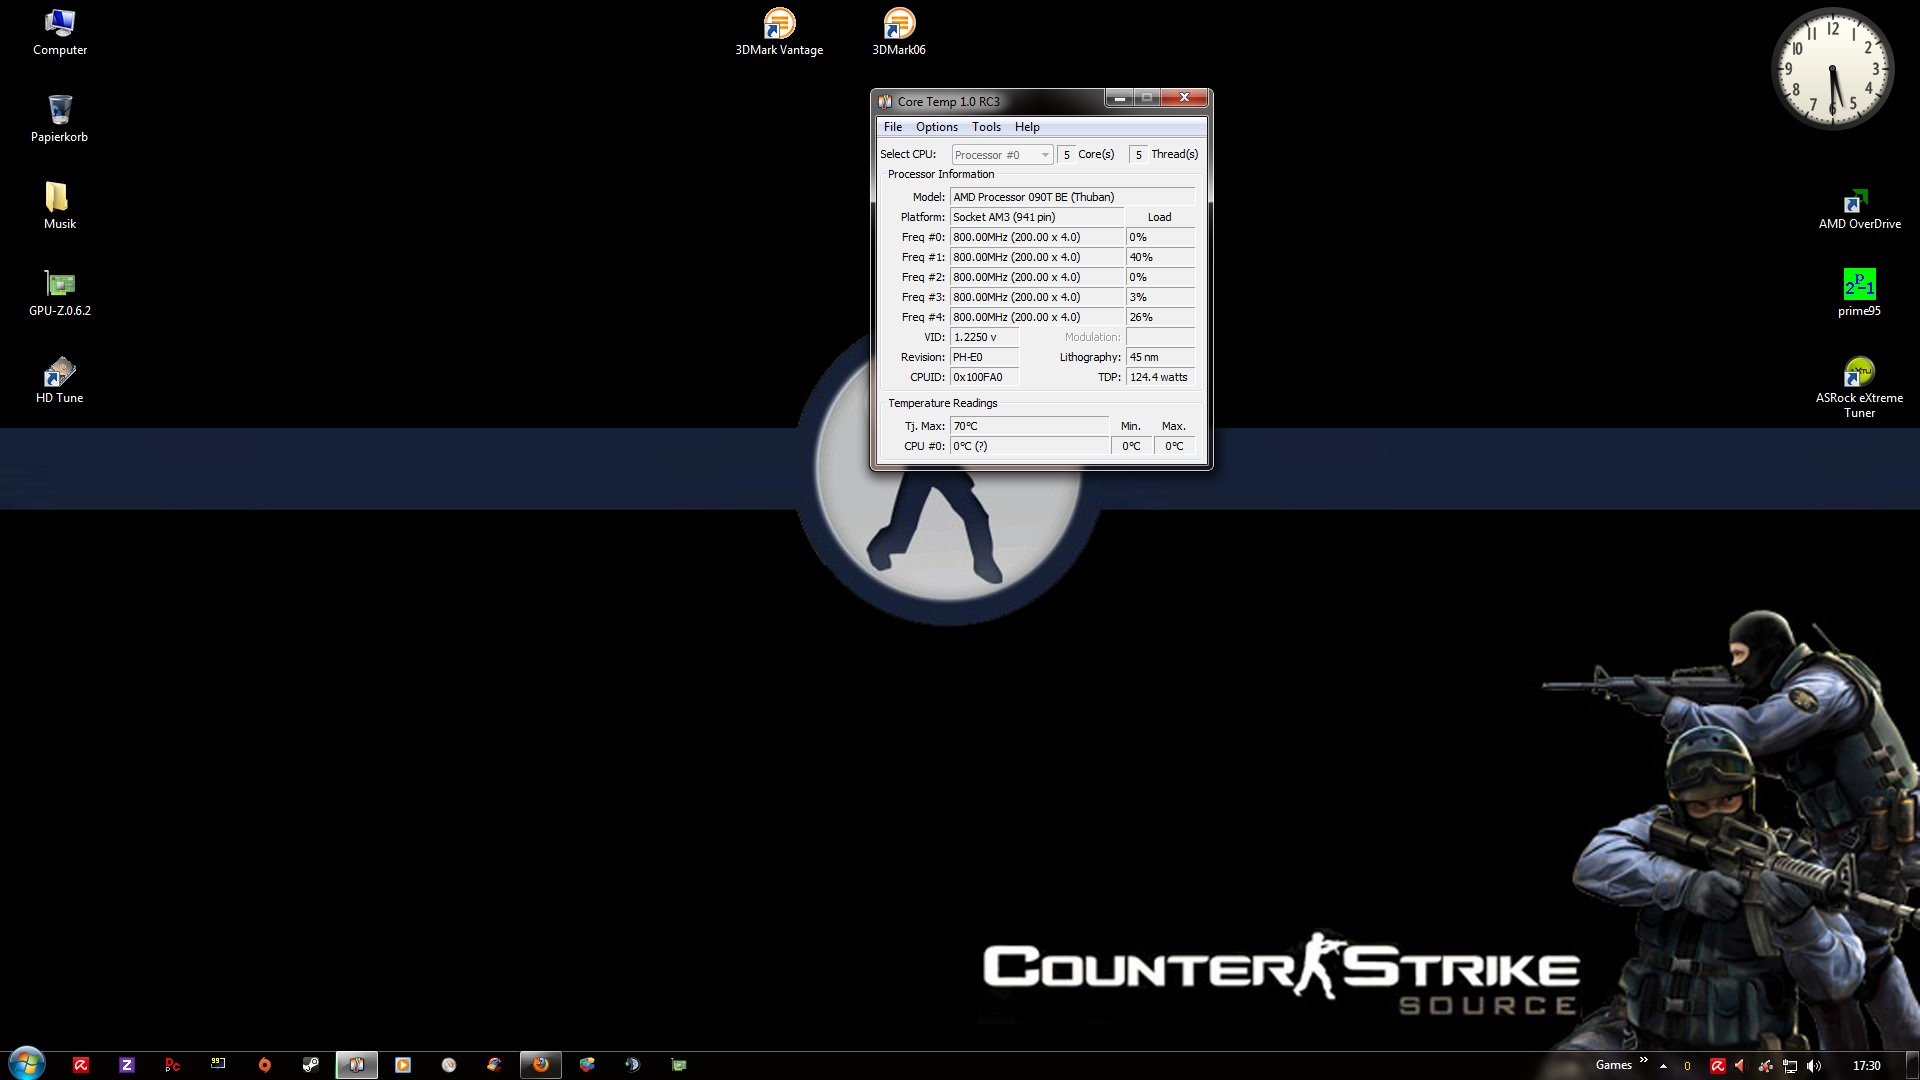Select the prime95 desktop icon

(x=1859, y=293)
